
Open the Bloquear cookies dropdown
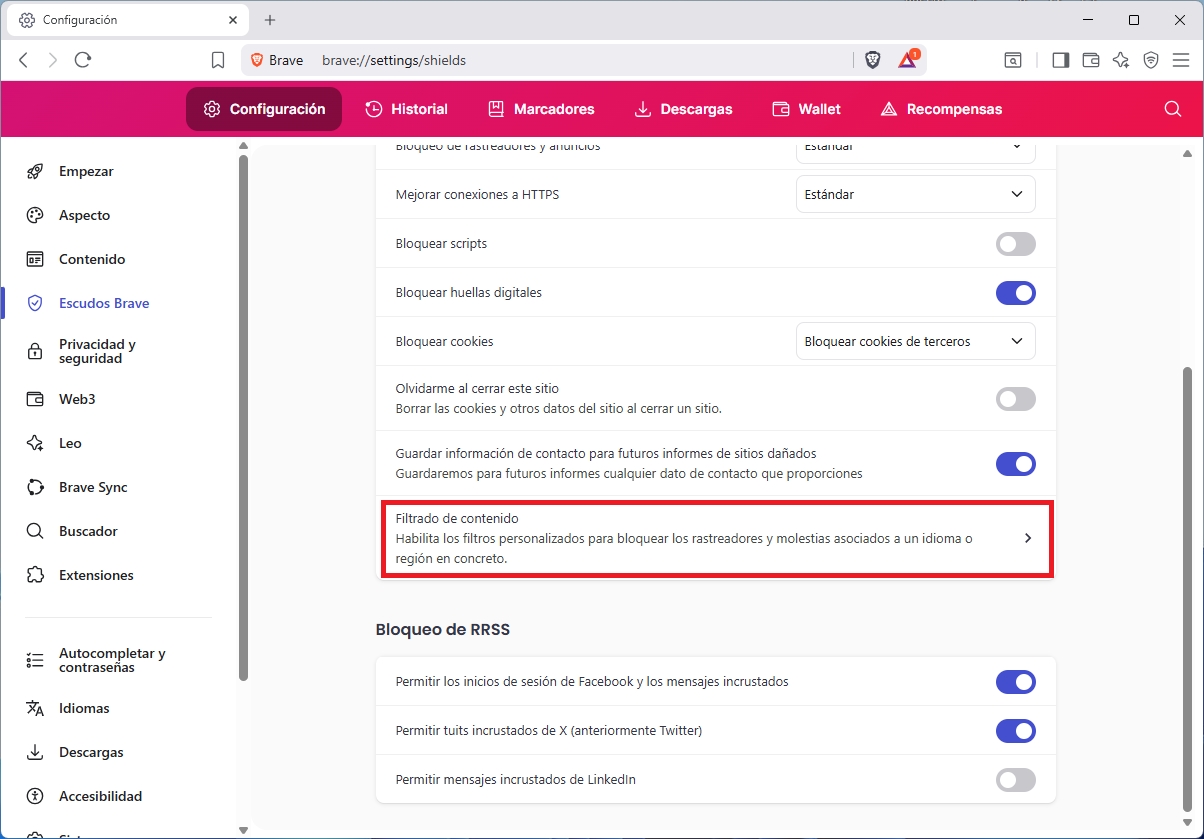click(x=915, y=341)
